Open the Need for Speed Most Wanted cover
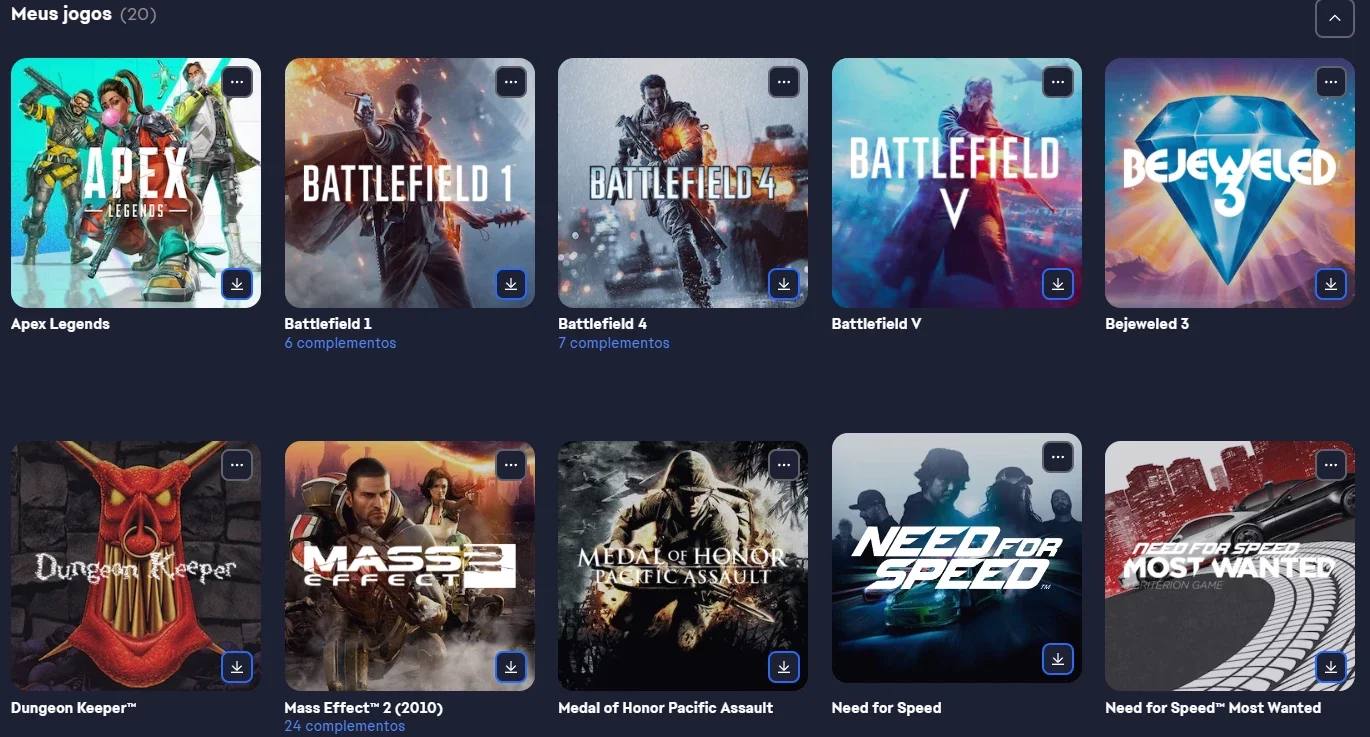The image size is (1370, 737). point(1230,566)
